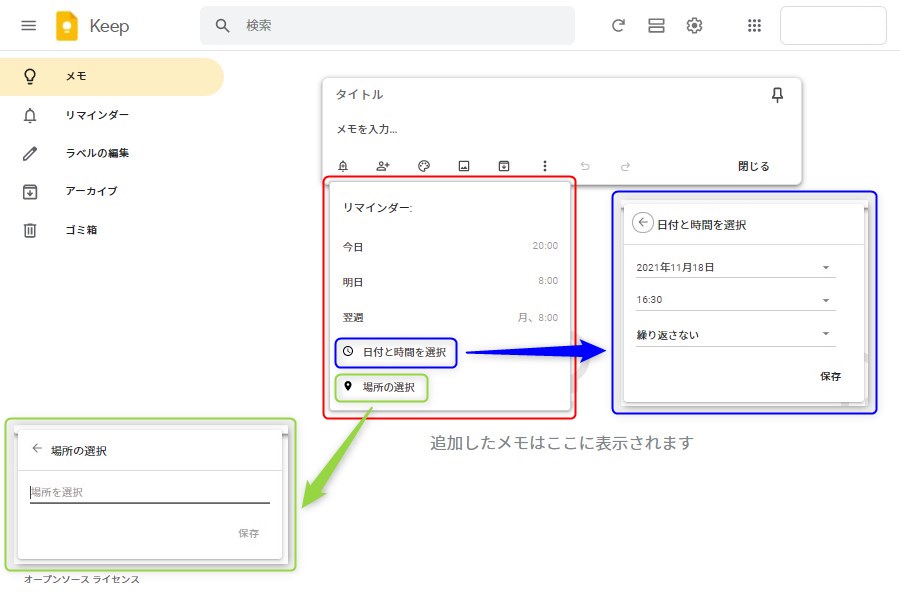Choose 日付と時間を選択 in reminder menu
This screenshot has width=900, height=600.
click(x=396, y=352)
